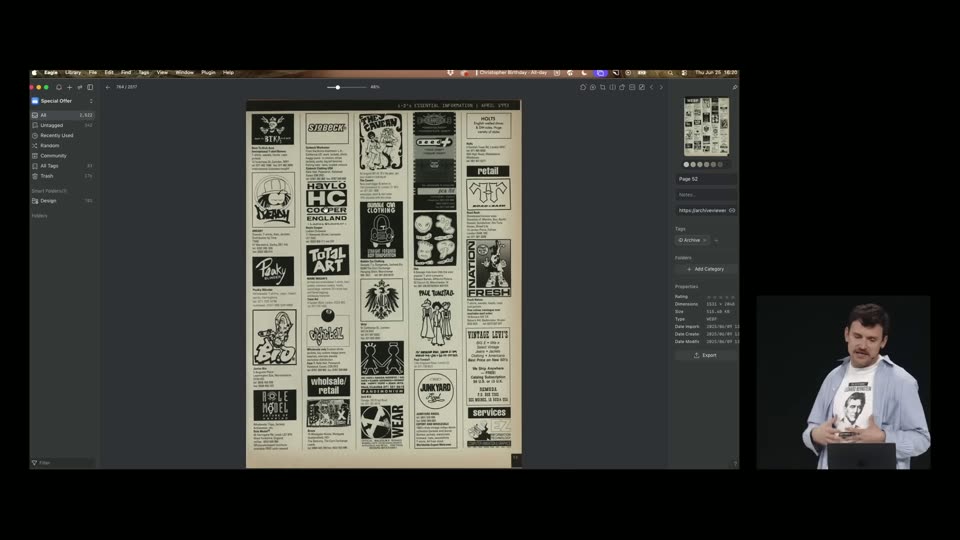Click the last dark color dot under thumbnail
This screenshot has width=960, height=540.
[x=727, y=164]
